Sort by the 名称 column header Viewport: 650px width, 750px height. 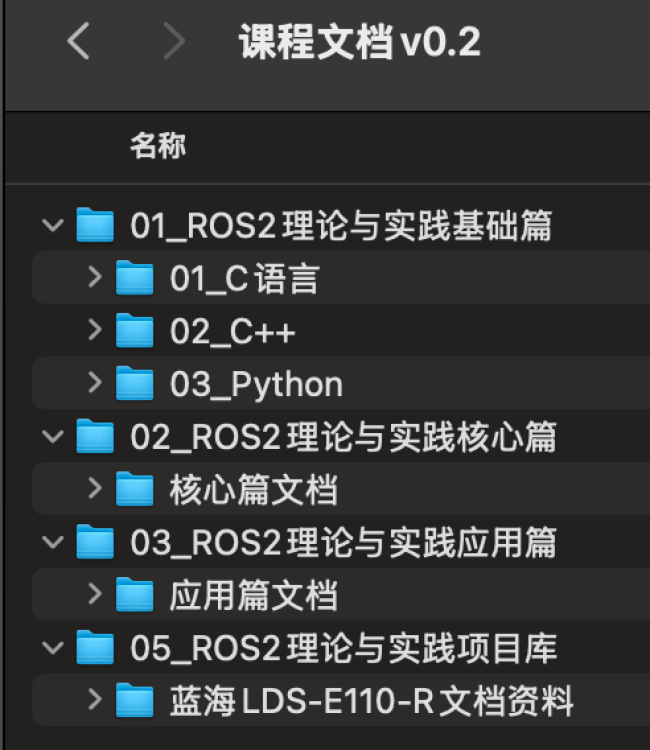pyautogui.click(x=157, y=147)
